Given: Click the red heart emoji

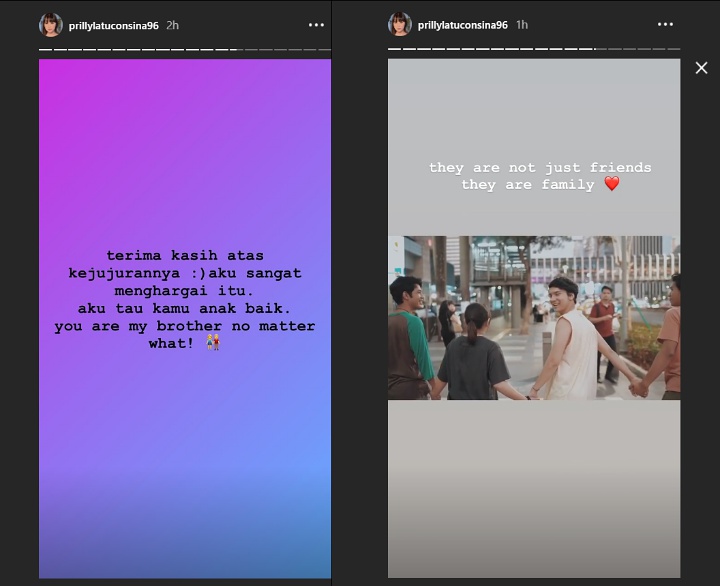Looking at the screenshot, I should point(612,184).
